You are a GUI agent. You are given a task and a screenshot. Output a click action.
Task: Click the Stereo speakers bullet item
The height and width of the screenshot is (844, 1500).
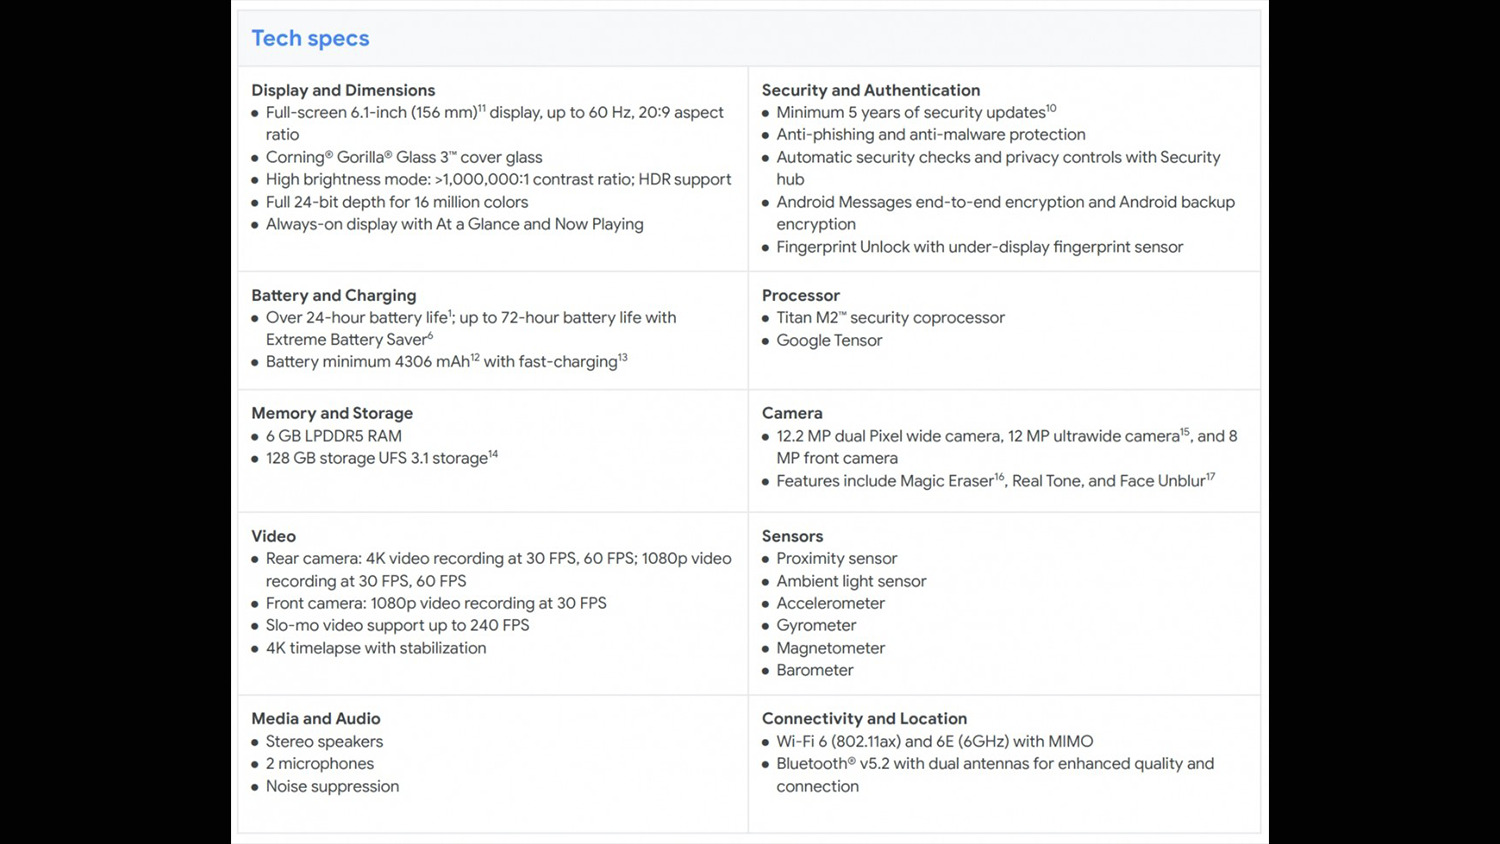pos(324,741)
